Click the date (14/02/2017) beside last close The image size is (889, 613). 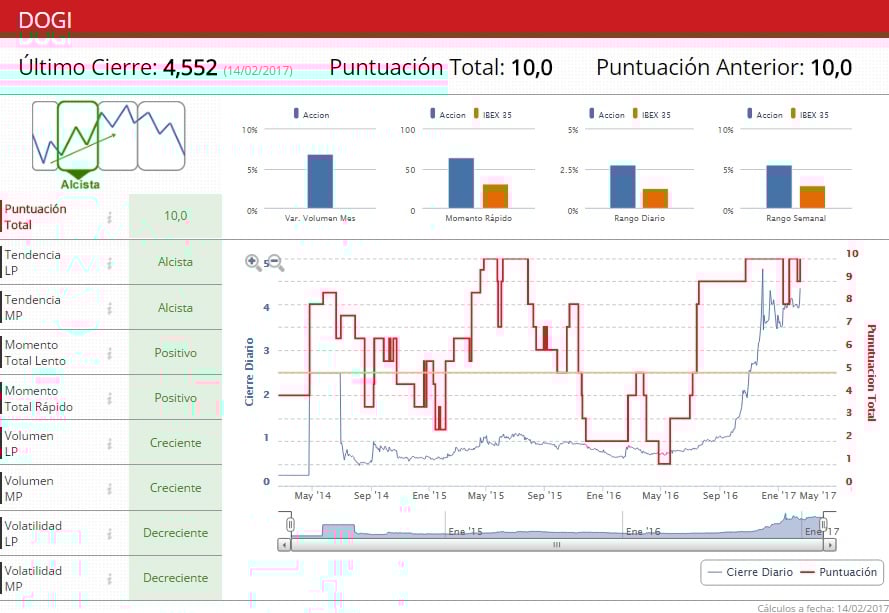pos(258,71)
